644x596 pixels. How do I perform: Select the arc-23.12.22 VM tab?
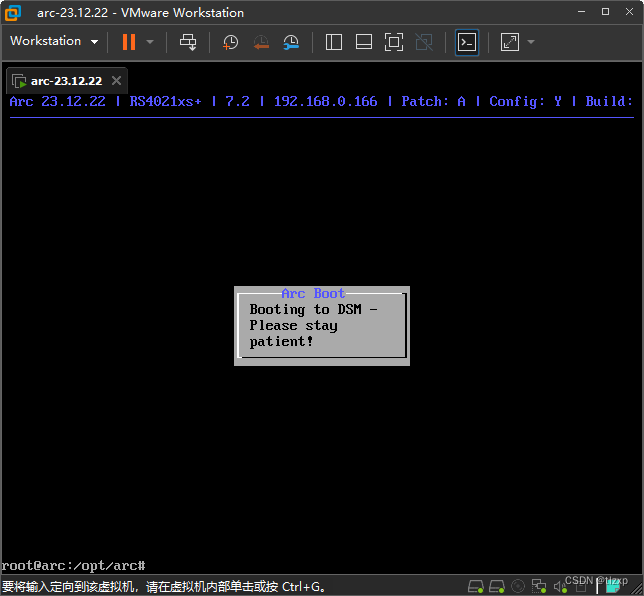coord(67,81)
